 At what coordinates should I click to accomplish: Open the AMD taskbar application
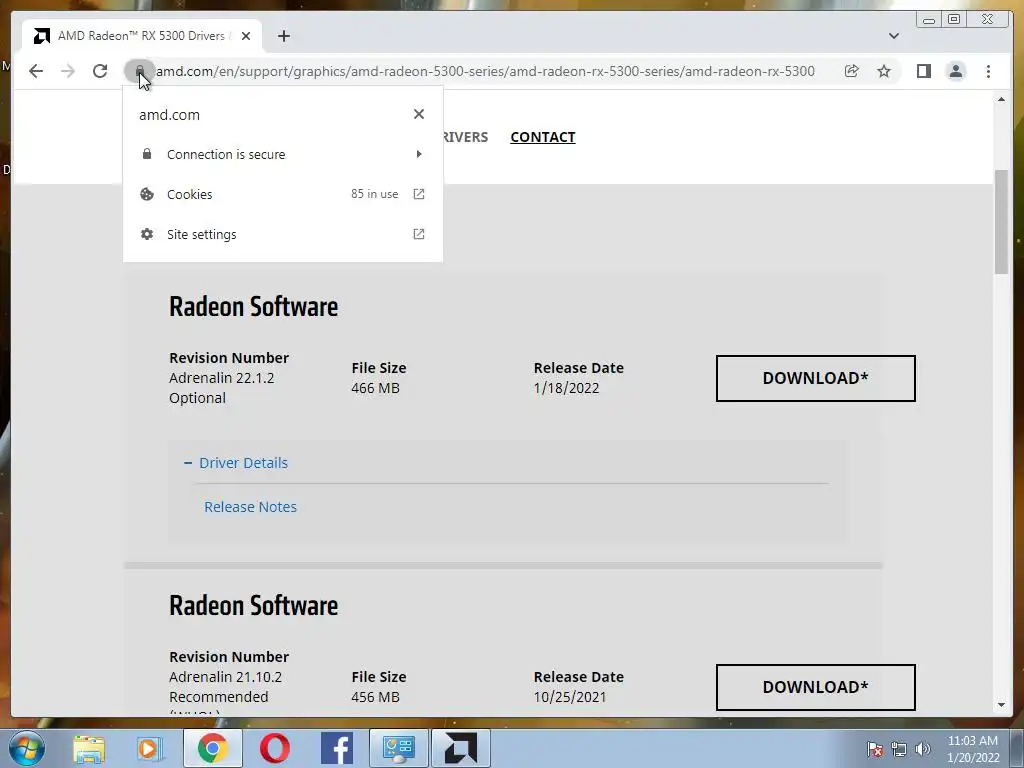point(460,748)
